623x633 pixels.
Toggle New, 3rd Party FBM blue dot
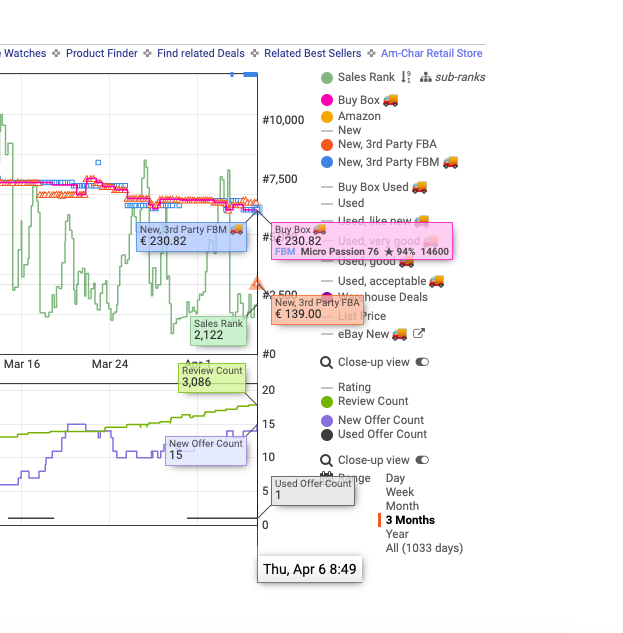pyautogui.click(x=327, y=162)
